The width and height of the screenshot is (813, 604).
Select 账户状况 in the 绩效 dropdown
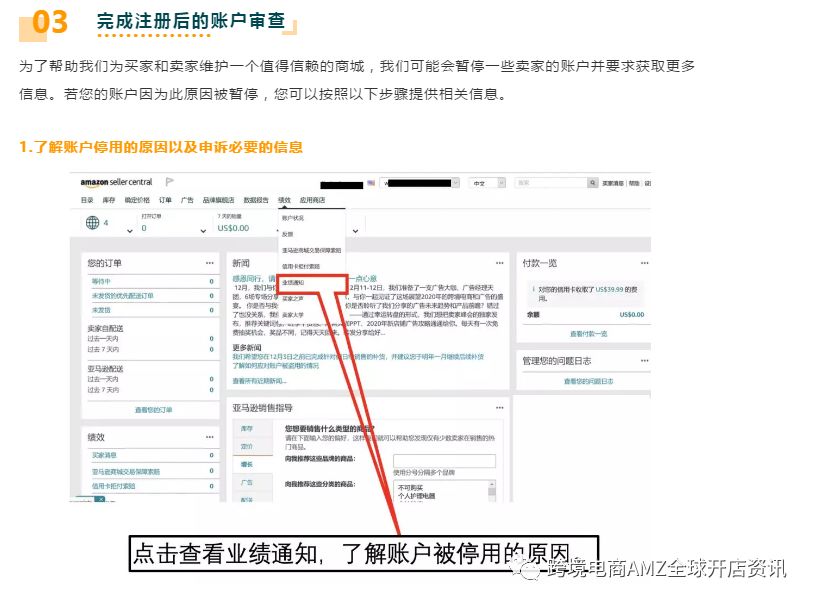pyautogui.click(x=293, y=218)
